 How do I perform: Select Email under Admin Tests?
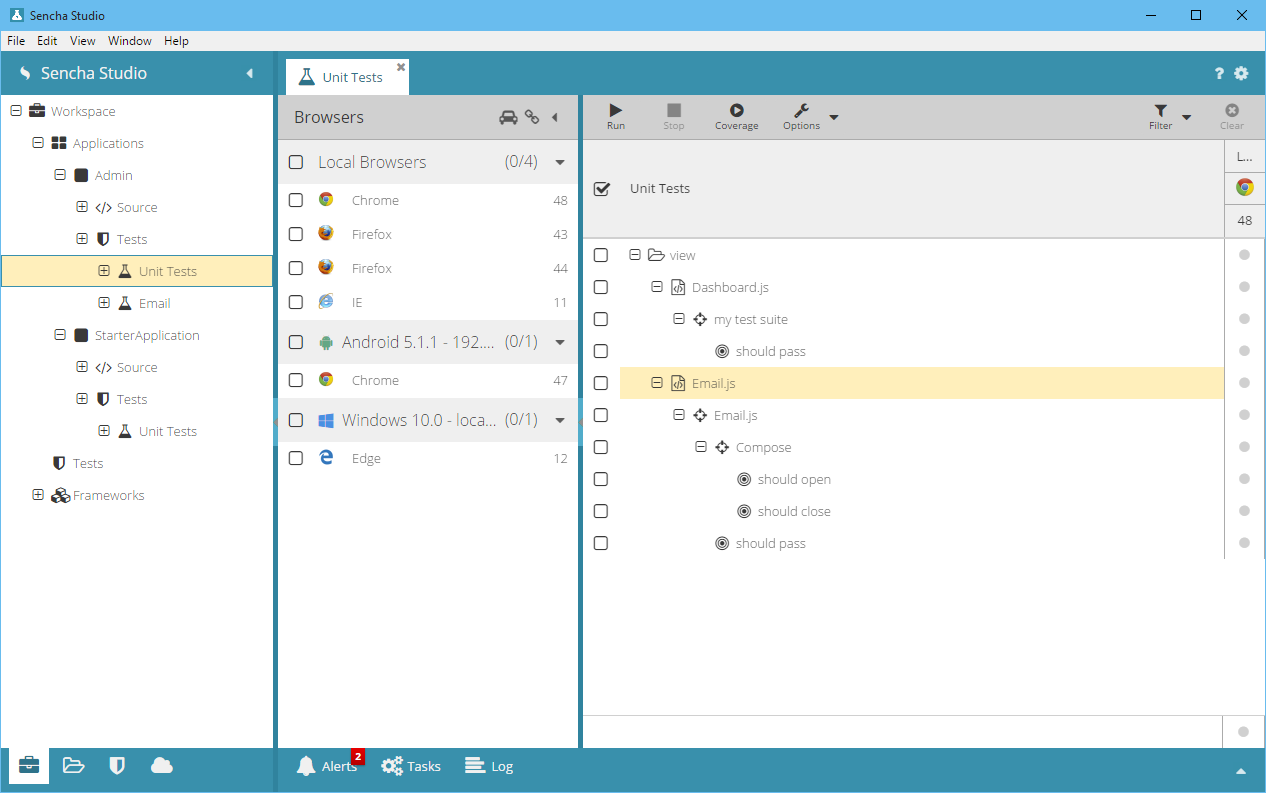tap(154, 303)
